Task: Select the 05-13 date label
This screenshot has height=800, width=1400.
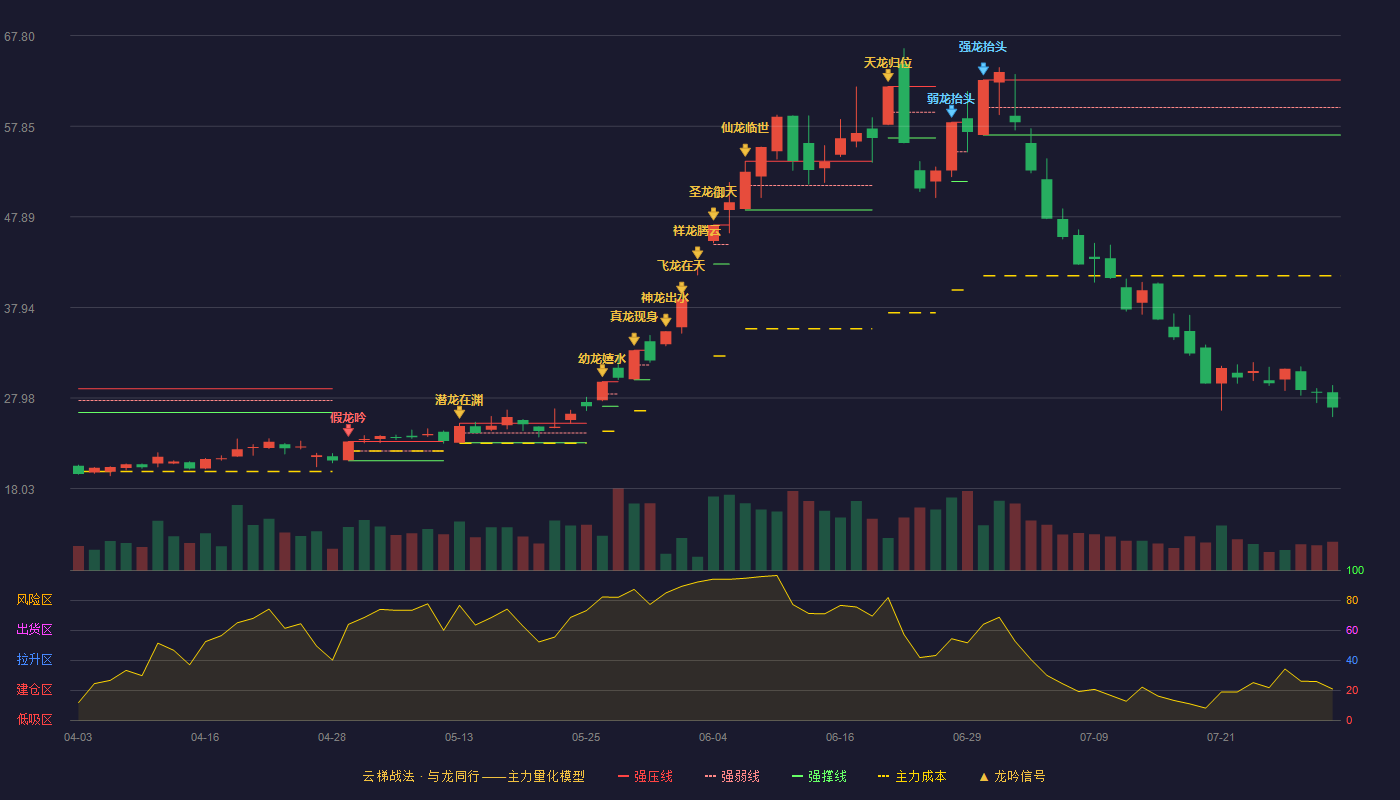Action: 459,737
